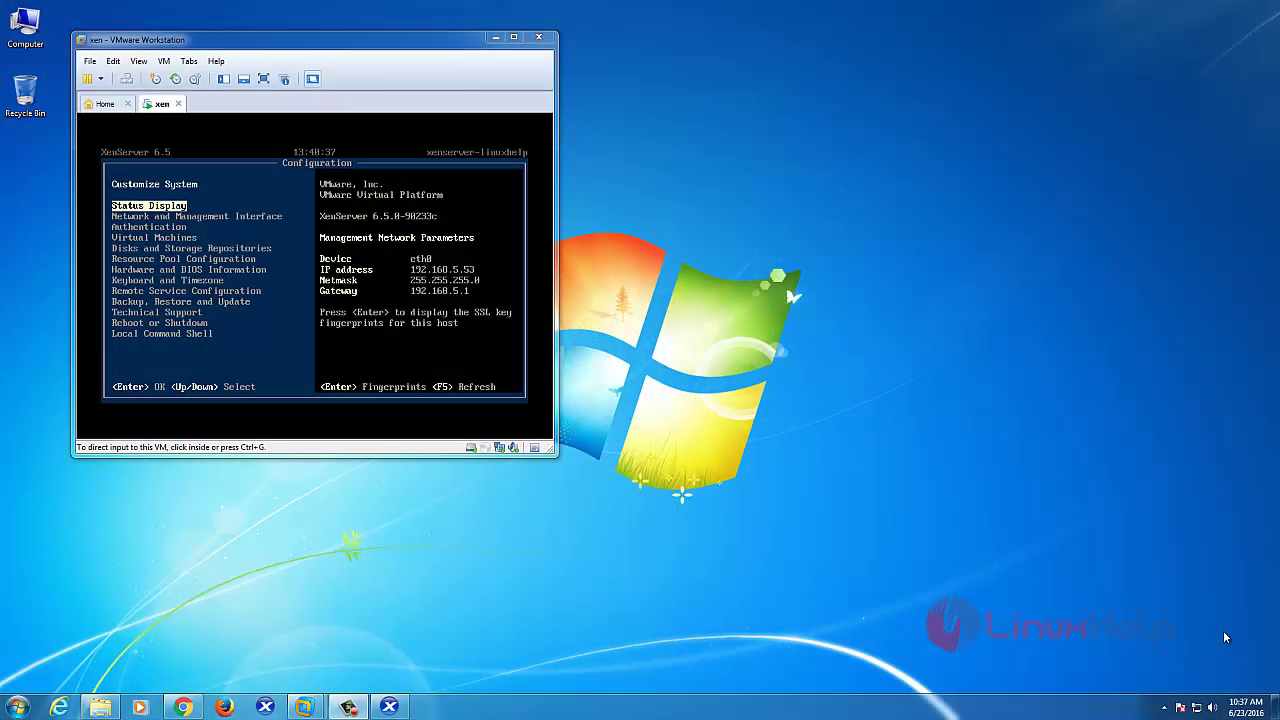
Task: Open Google Chrome from the taskbar
Action: [183, 707]
